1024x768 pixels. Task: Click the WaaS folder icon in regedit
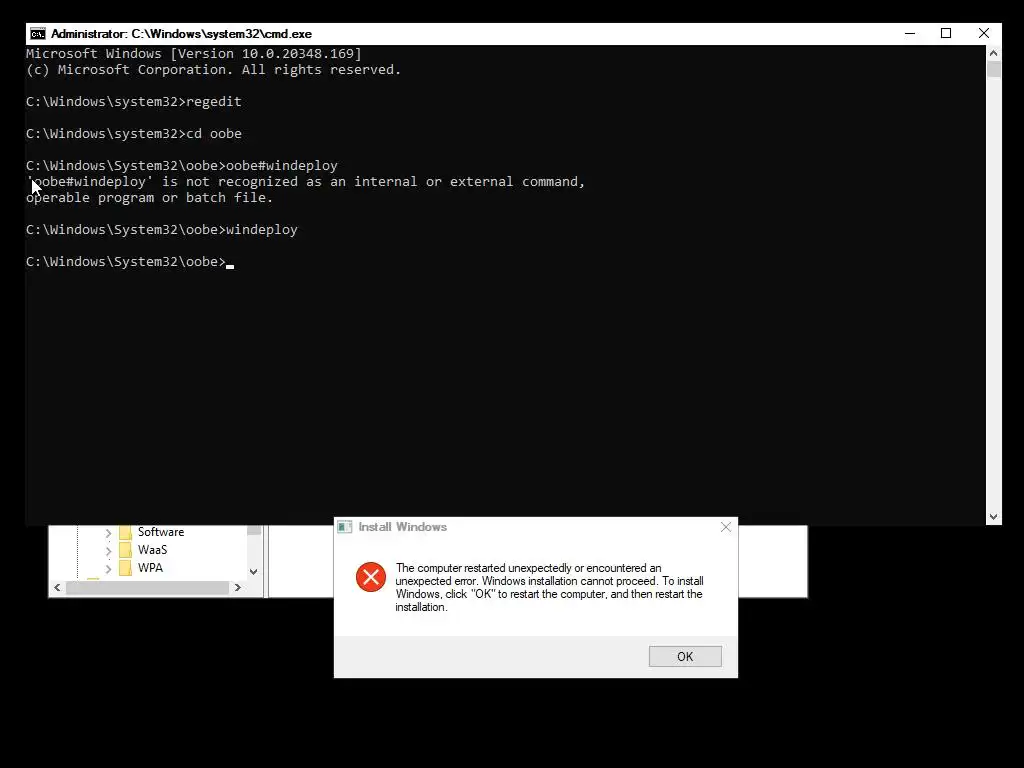coord(125,550)
